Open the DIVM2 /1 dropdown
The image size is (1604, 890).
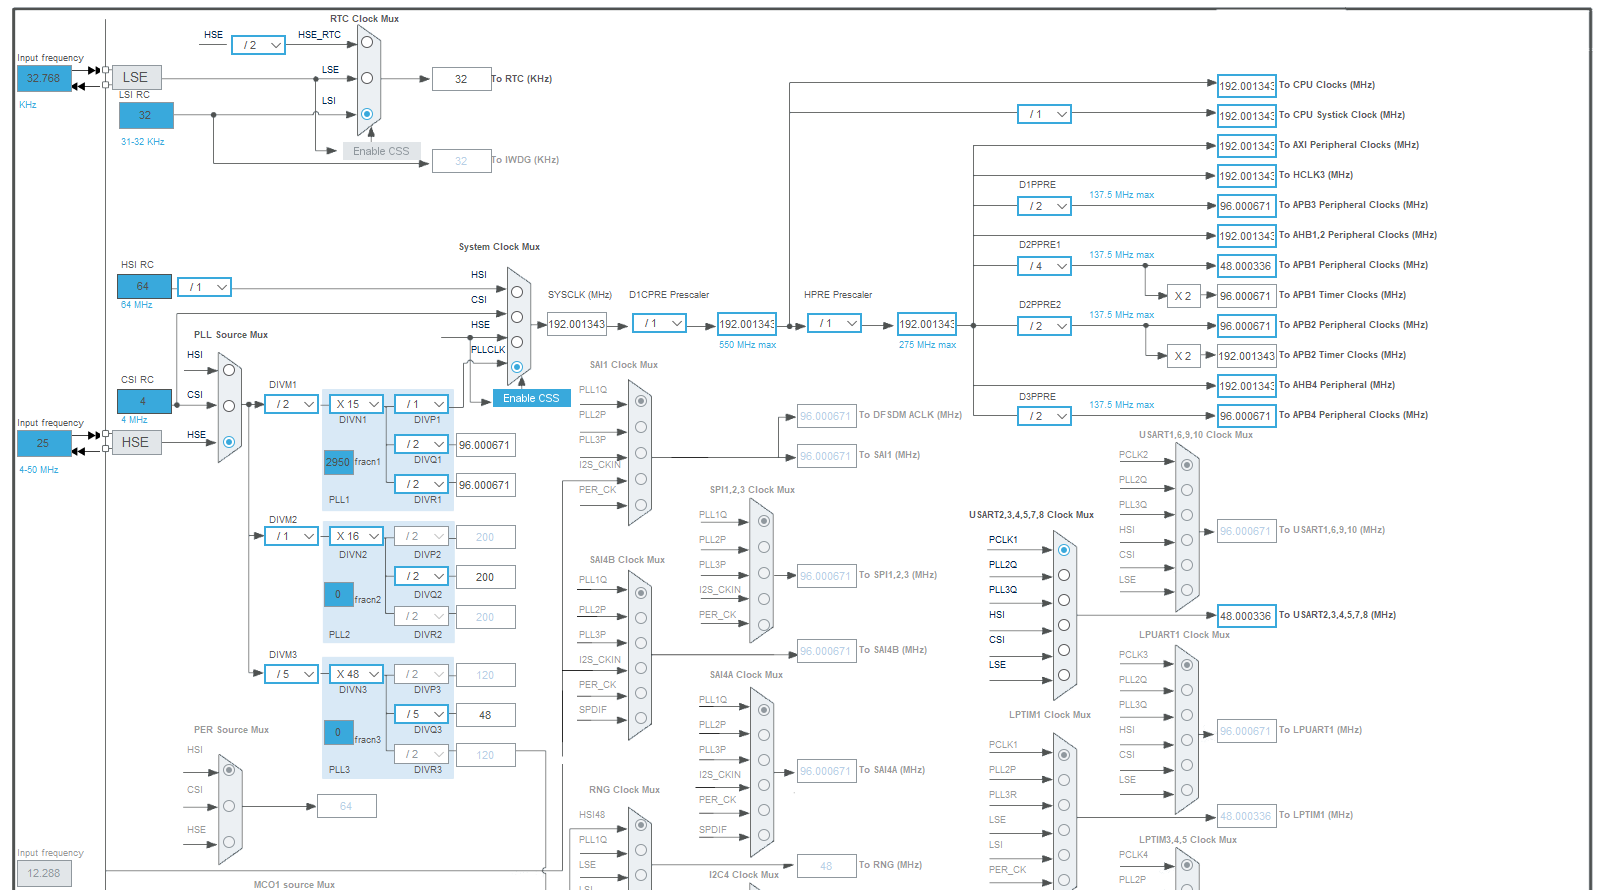click(x=291, y=536)
